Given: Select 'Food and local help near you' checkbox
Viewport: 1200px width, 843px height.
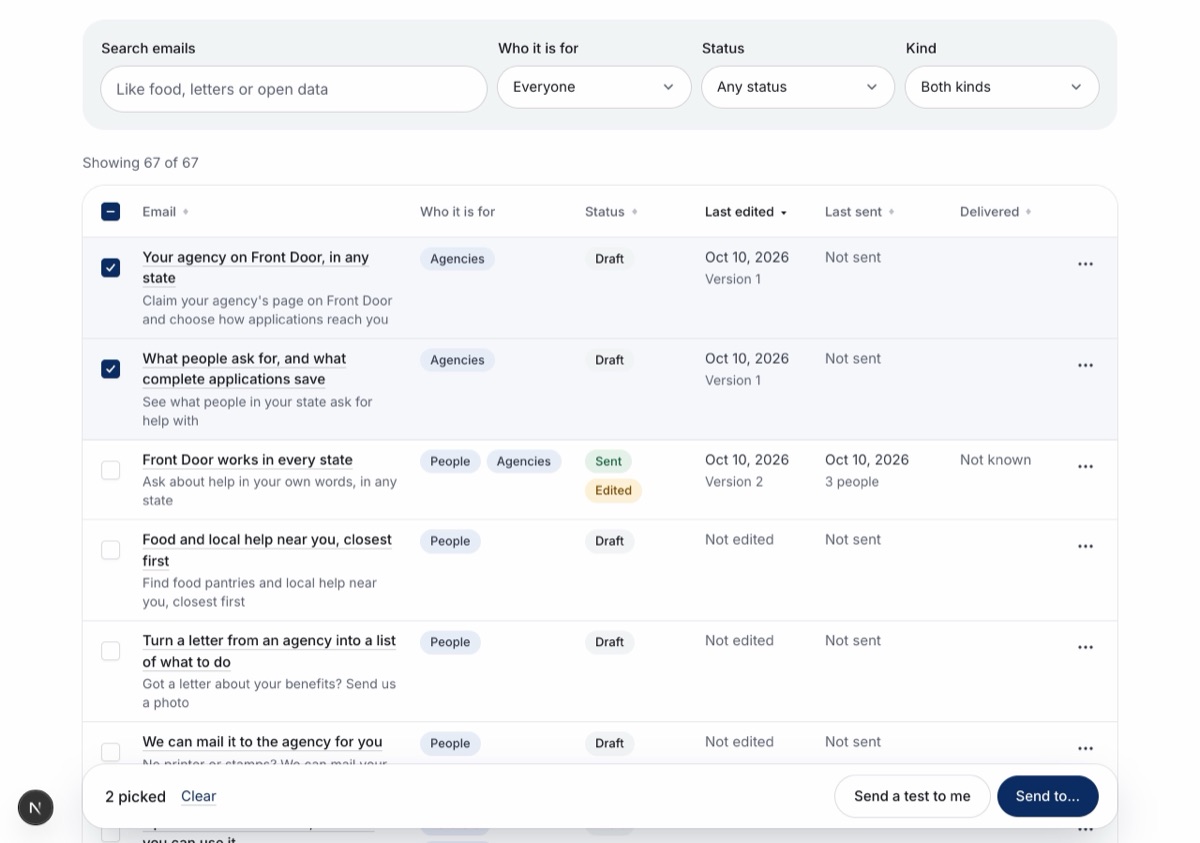Looking at the screenshot, I should (111, 550).
